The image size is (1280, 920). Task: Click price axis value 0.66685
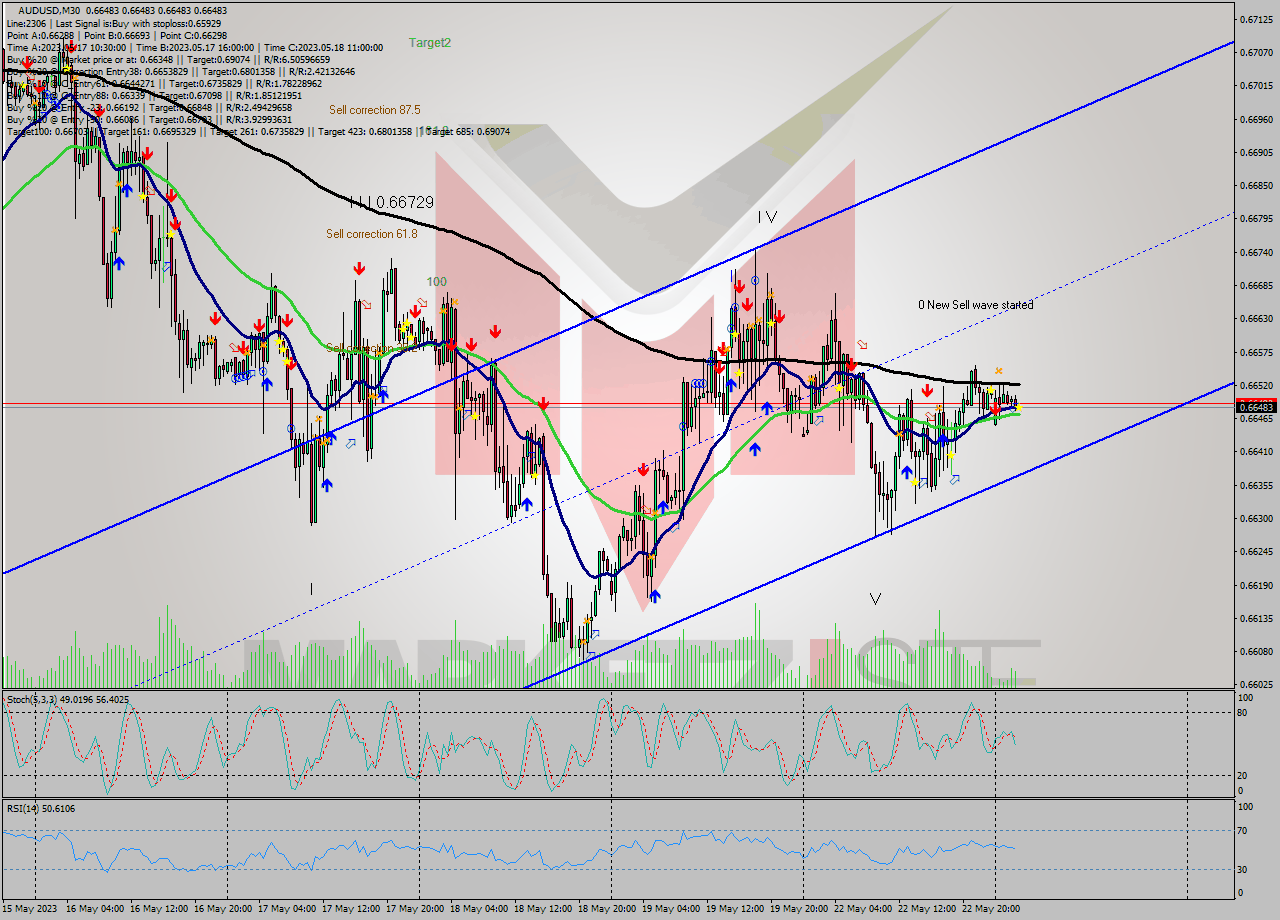point(1255,286)
